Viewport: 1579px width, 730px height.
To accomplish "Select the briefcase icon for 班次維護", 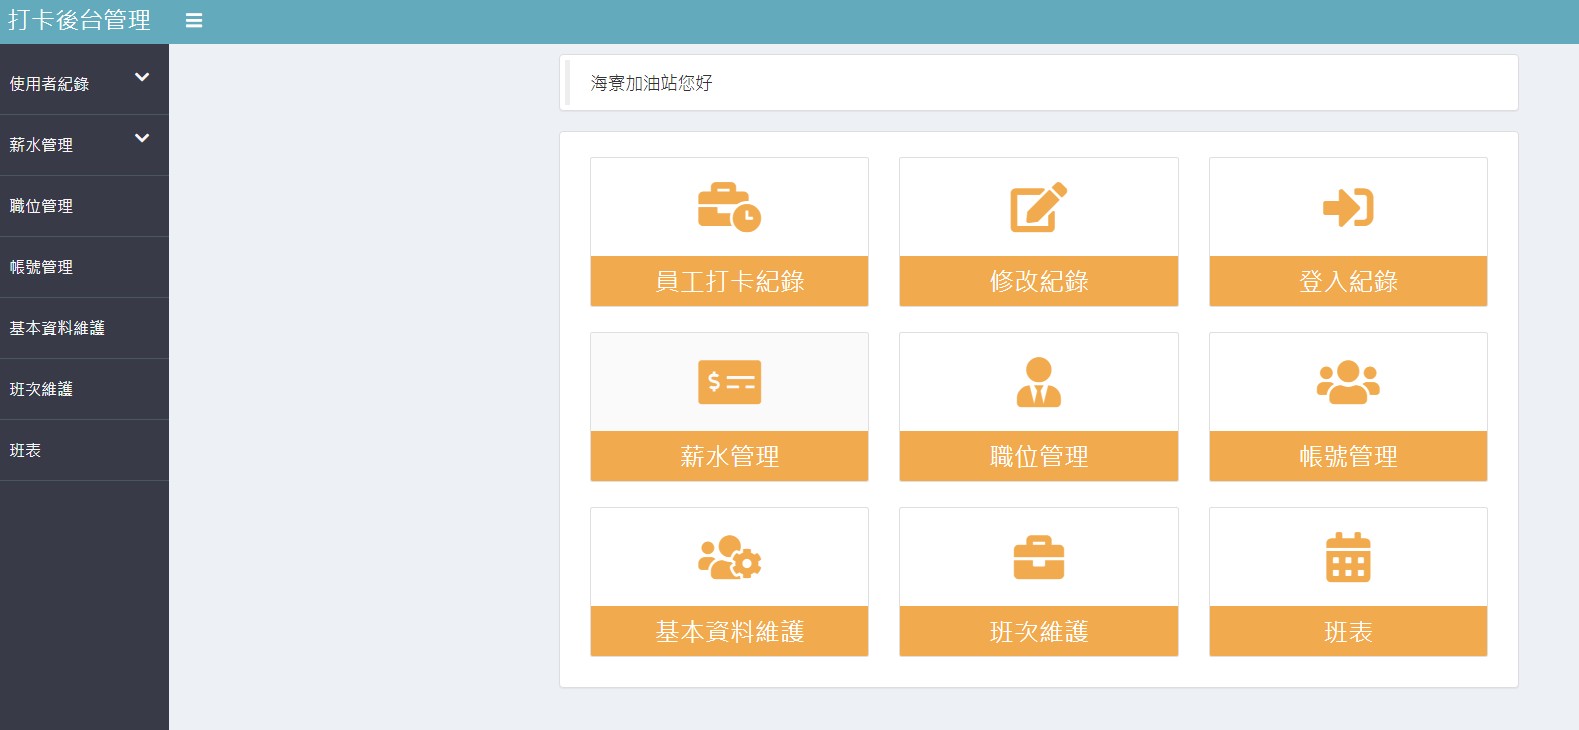I will point(1038,557).
